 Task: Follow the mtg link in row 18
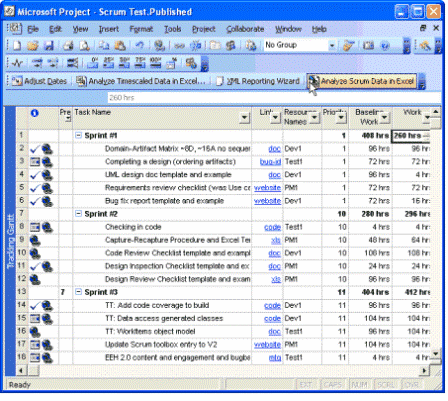275,358
